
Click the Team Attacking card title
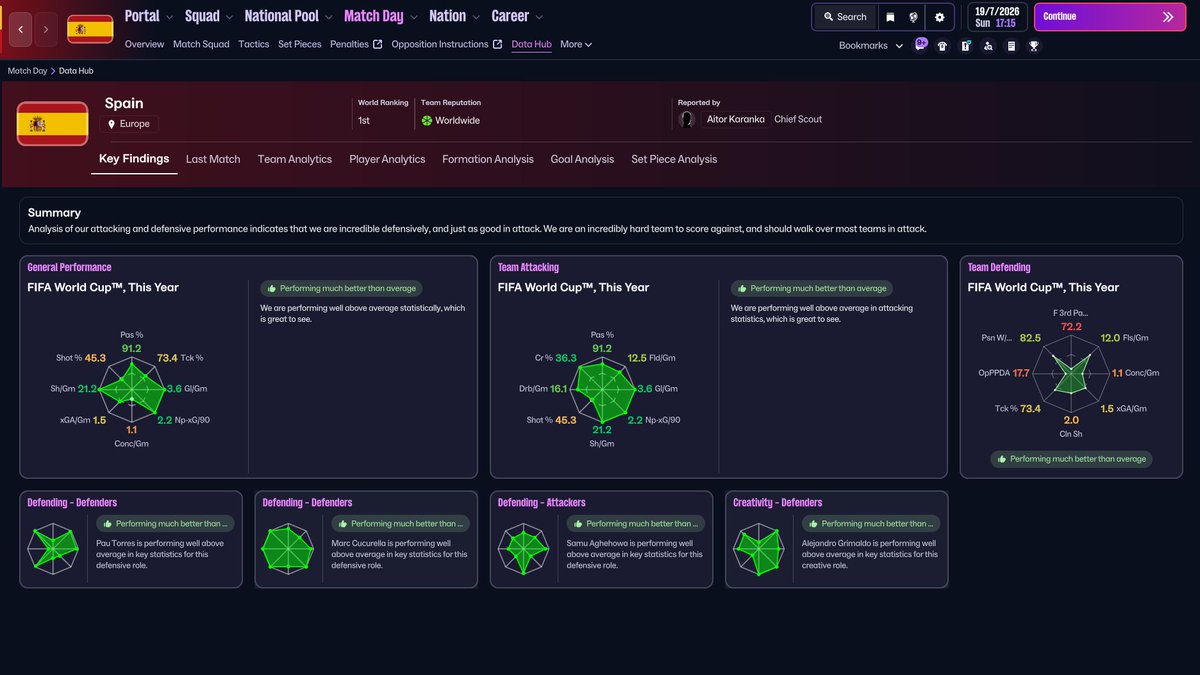coord(528,268)
